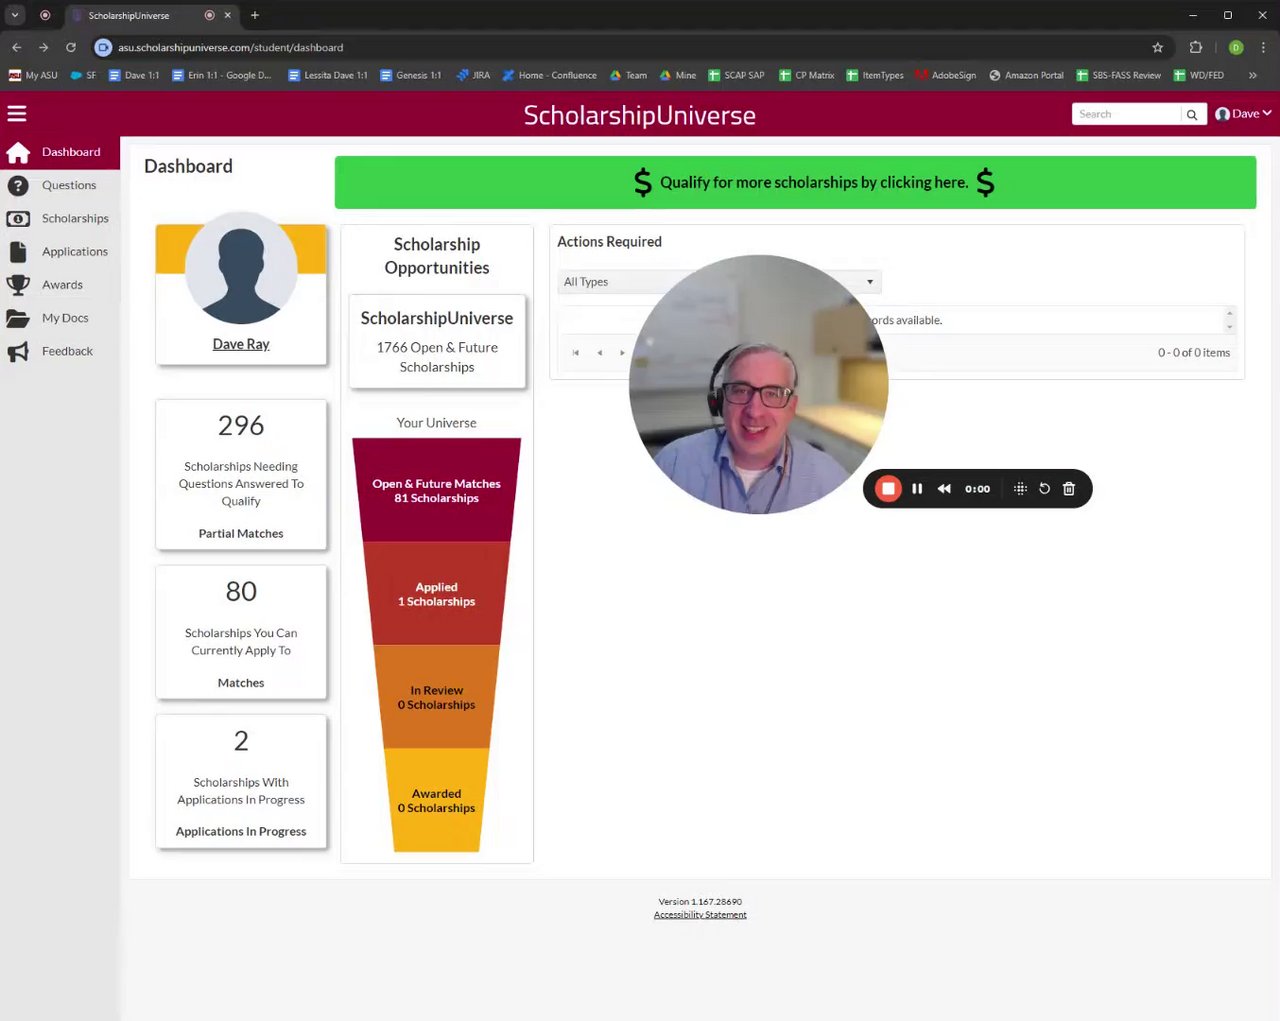Open the Amazon Portal bookmark
This screenshot has height=1021, width=1280.
[1026, 75]
